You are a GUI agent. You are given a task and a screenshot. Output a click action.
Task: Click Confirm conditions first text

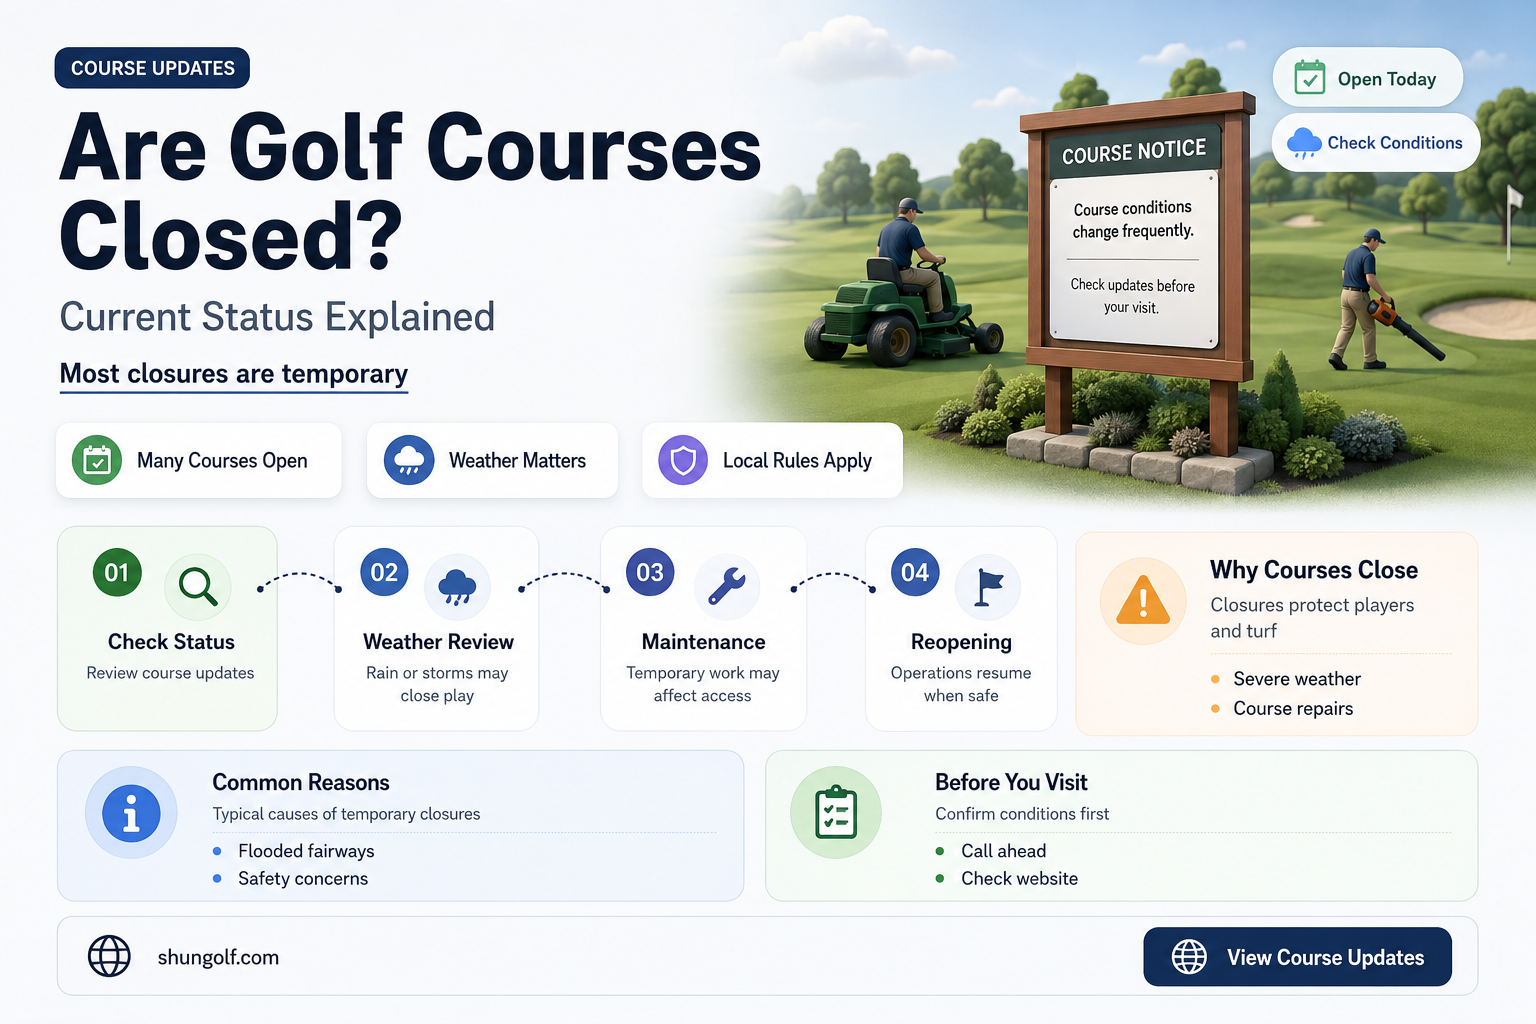[1022, 814]
